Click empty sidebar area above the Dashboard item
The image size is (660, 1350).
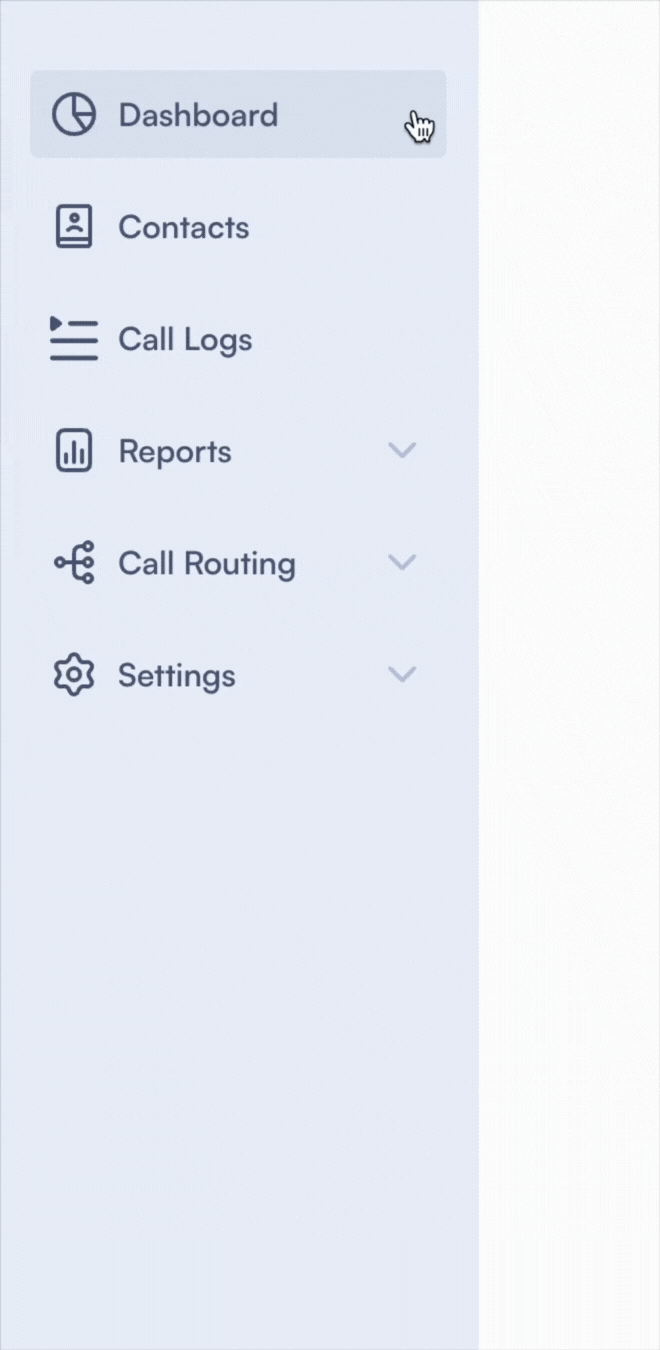coord(240,35)
